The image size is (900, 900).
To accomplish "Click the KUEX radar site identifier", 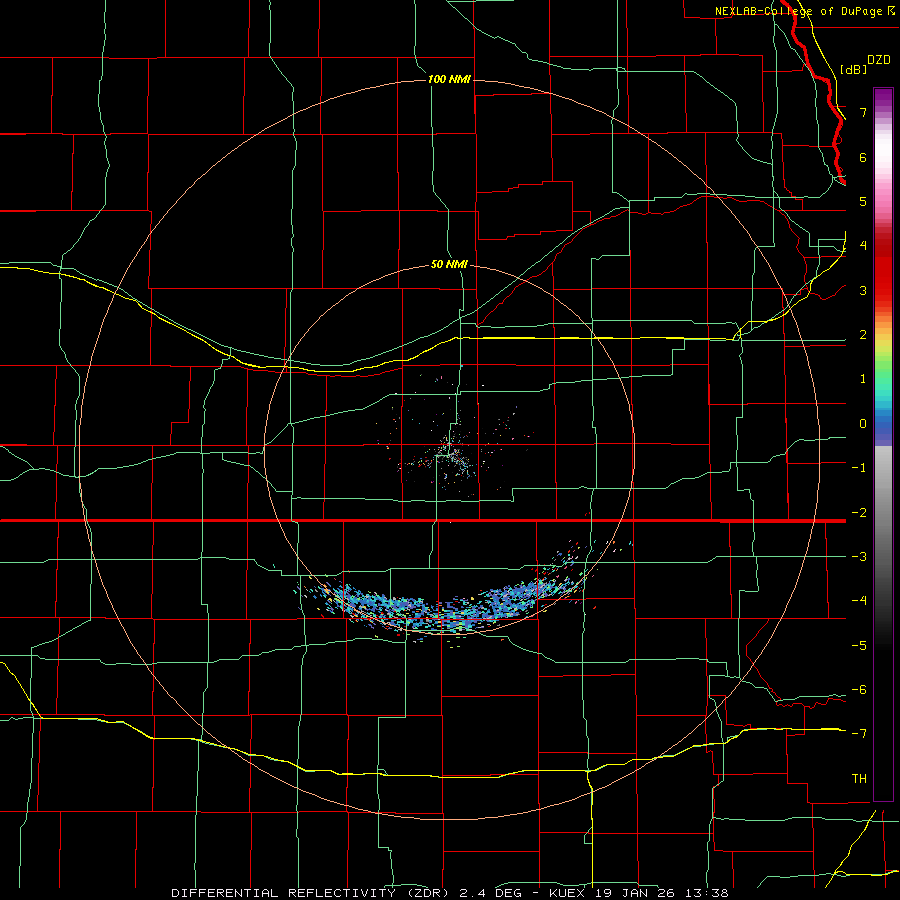I will pos(568,893).
